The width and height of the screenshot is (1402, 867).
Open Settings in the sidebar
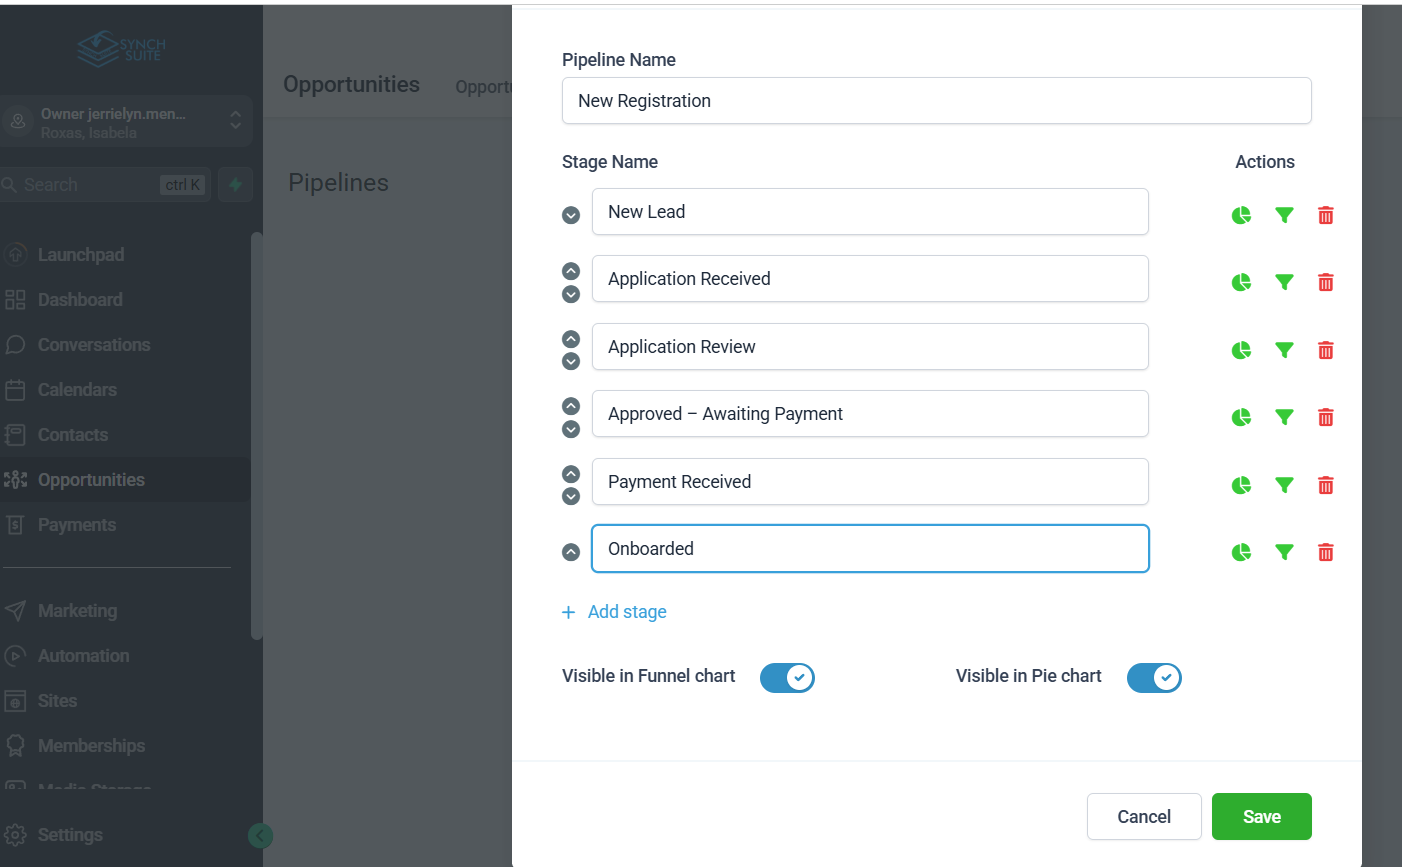click(x=70, y=835)
